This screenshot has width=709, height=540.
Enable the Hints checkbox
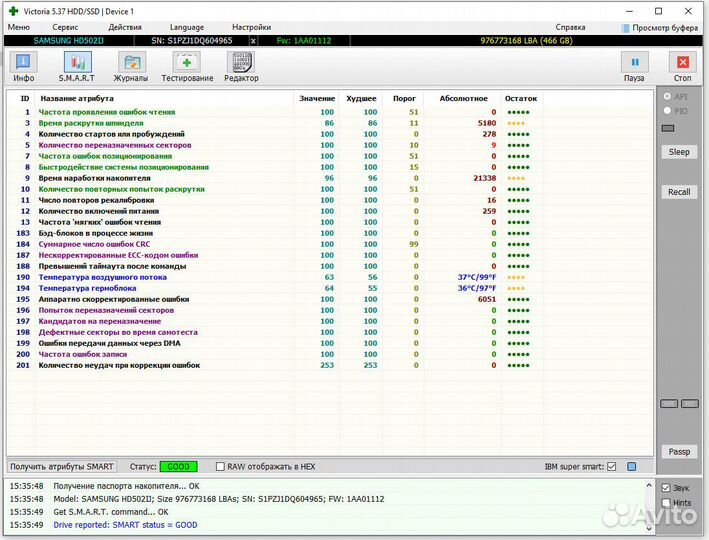pyautogui.click(x=666, y=503)
